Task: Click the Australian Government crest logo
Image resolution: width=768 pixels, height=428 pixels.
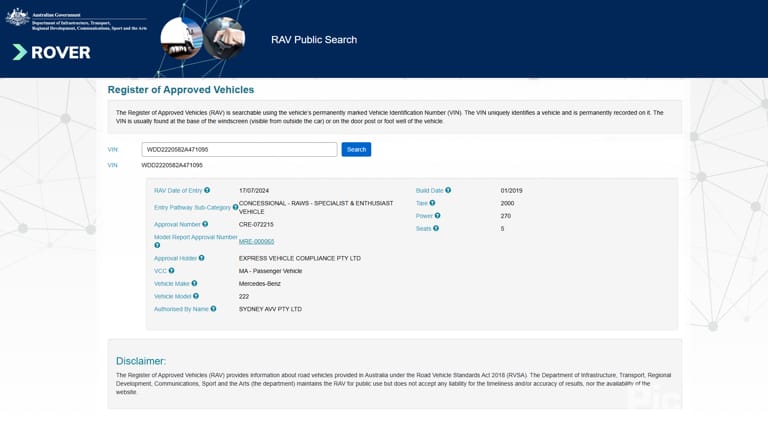Action: [x=18, y=17]
